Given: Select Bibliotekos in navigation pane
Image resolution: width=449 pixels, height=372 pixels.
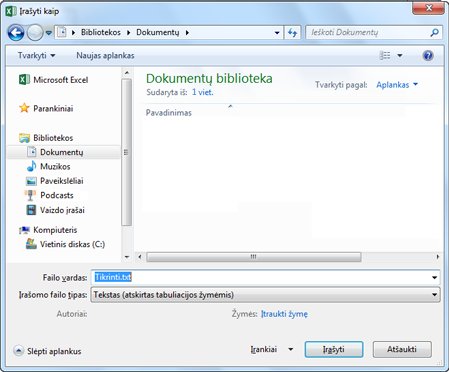Looking at the screenshot, I should [x=46, y=138].
